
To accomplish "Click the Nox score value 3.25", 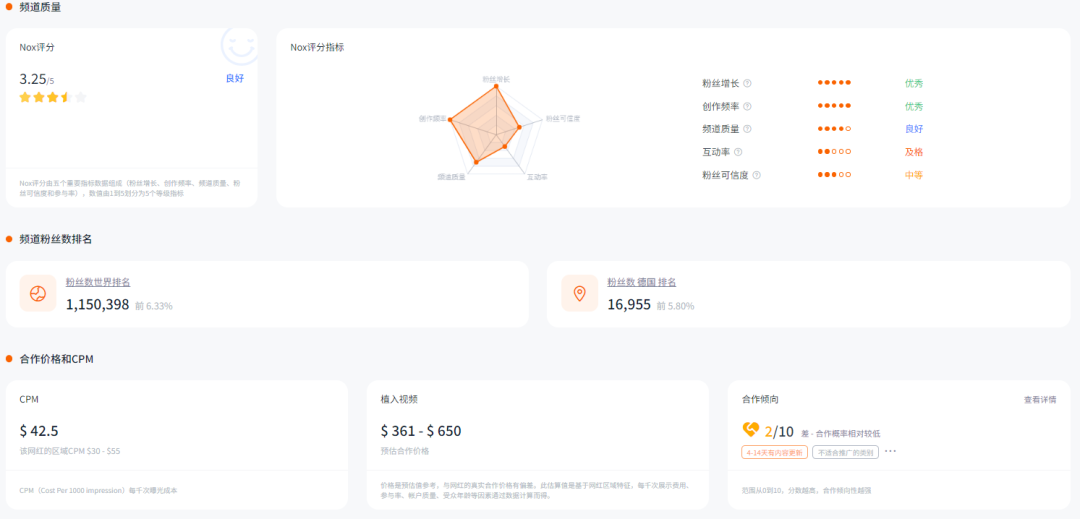I will [32, 79].
